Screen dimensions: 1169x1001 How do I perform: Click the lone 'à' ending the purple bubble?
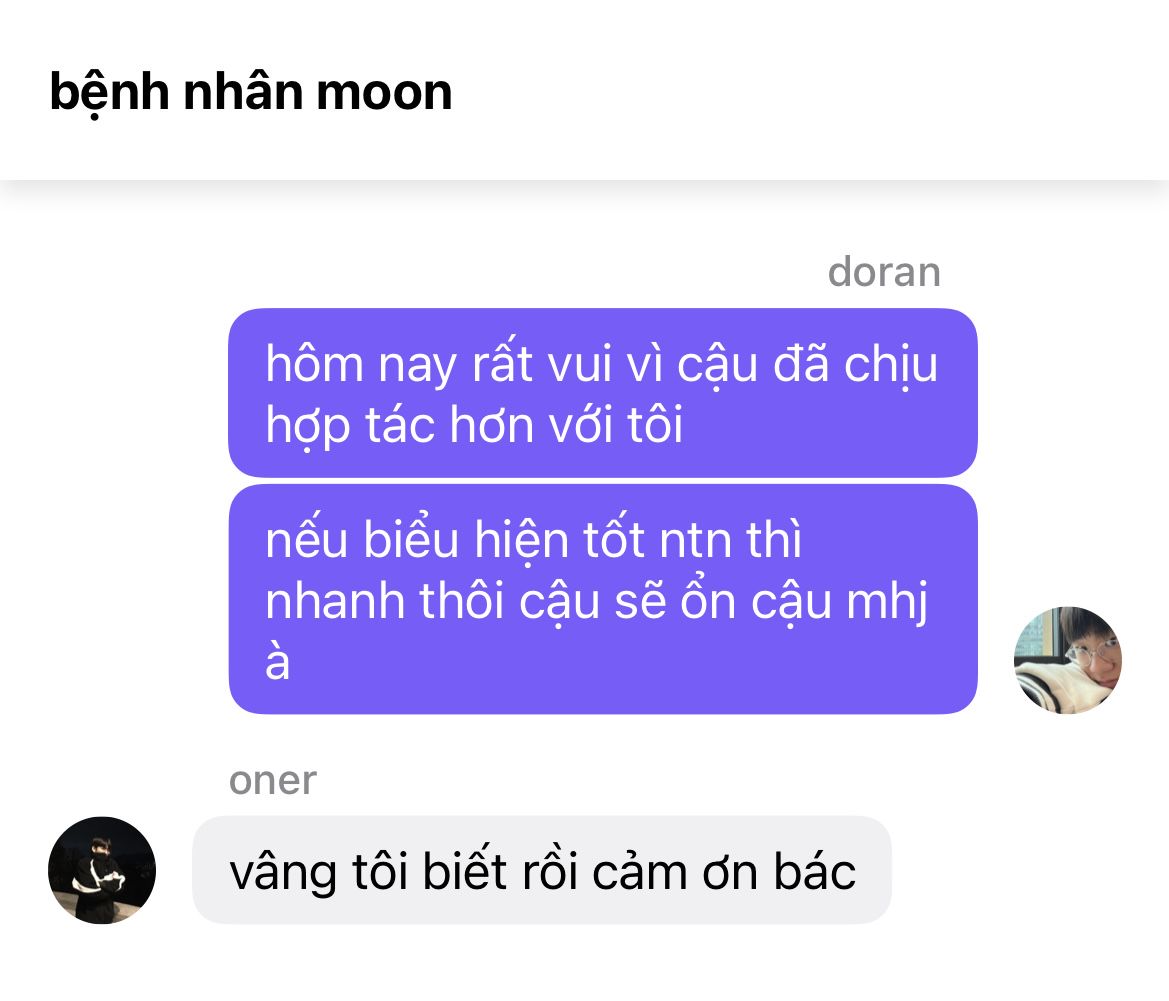277,661
